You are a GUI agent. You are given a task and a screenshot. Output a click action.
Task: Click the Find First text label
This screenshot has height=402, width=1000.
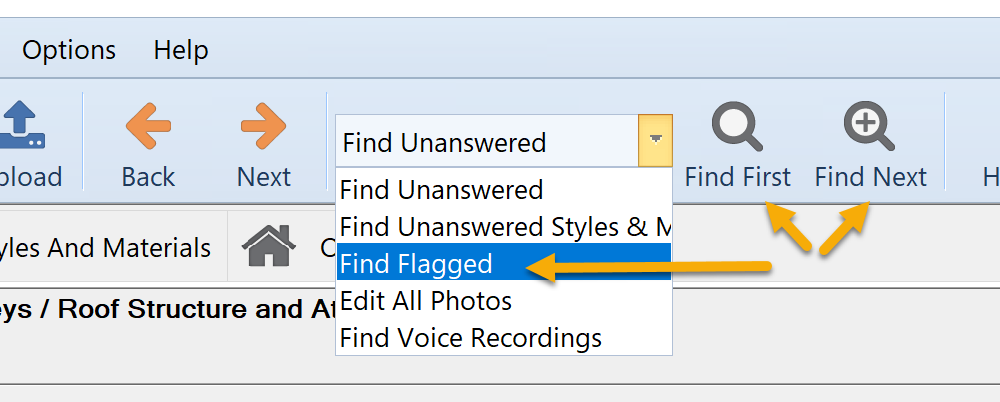[737, 177]
